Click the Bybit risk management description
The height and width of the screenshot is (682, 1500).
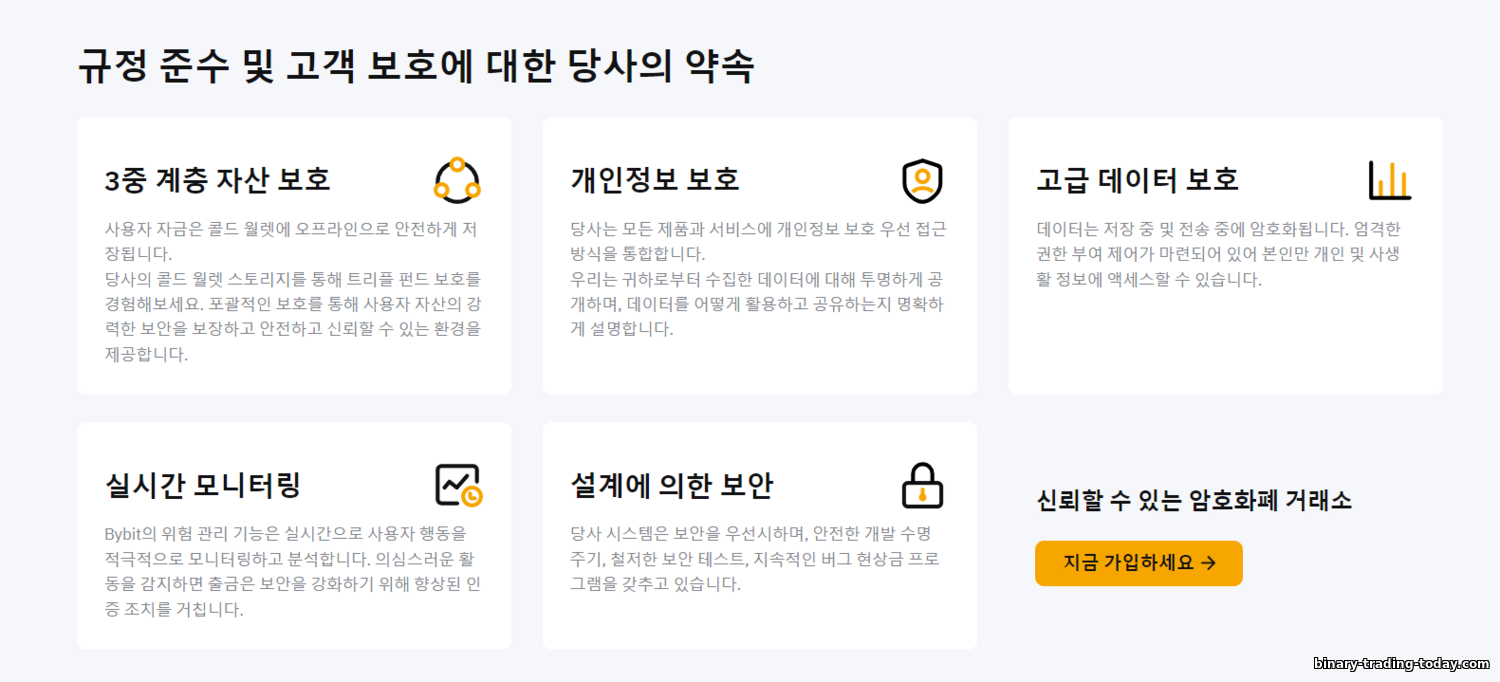tap(293, 571)
